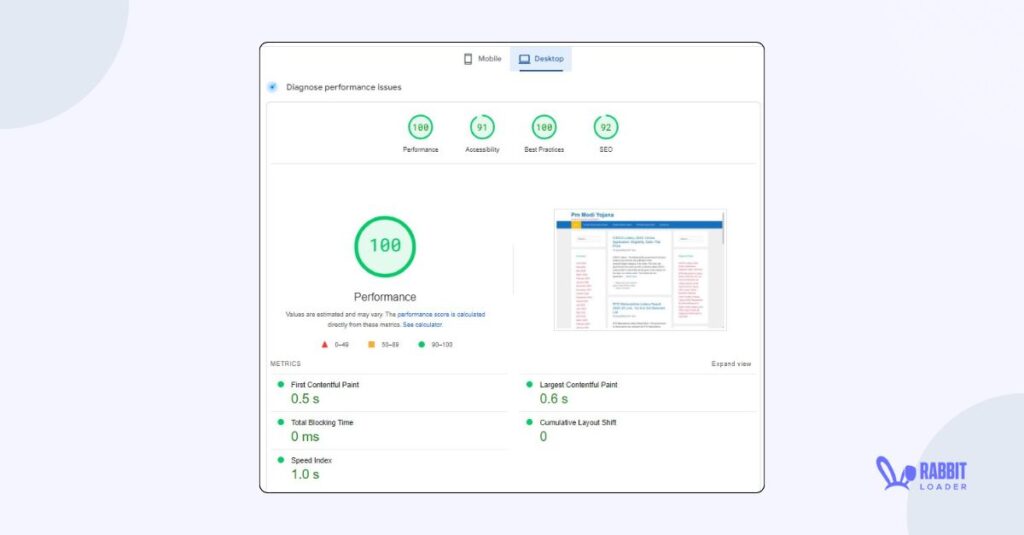Click the green dot beside First Contentful Paint
The image size is (1024, 535).
pos(281,384)
